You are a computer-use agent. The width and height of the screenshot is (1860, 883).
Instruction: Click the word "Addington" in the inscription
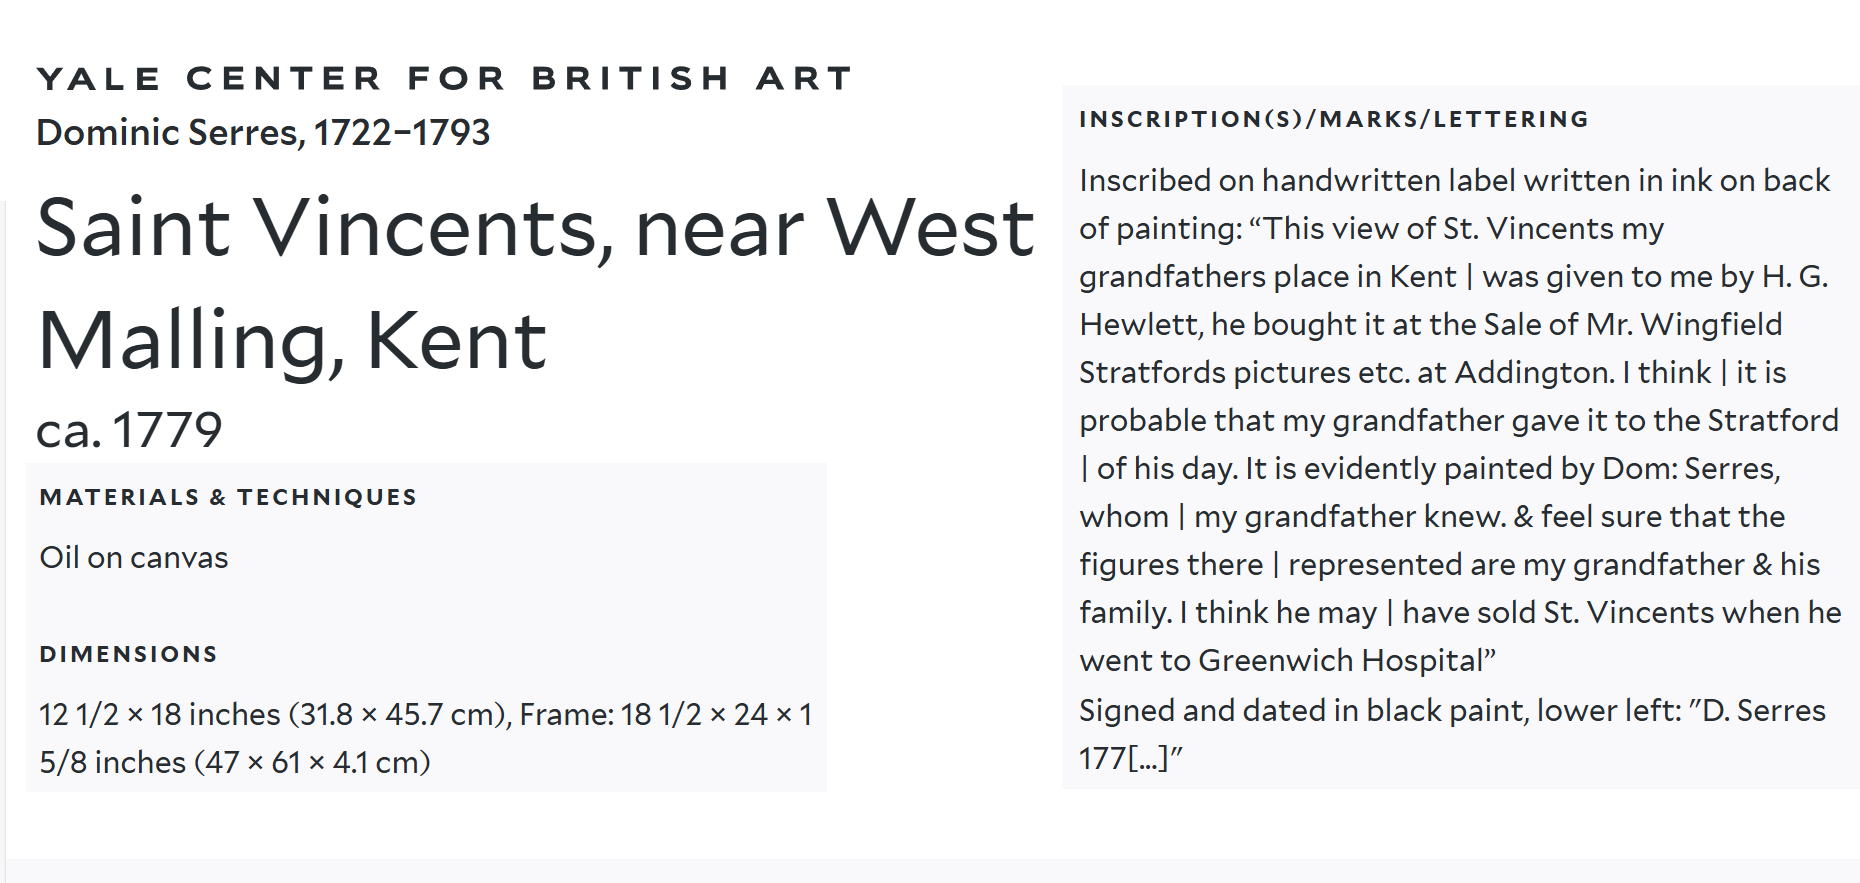click(1530, 372)
